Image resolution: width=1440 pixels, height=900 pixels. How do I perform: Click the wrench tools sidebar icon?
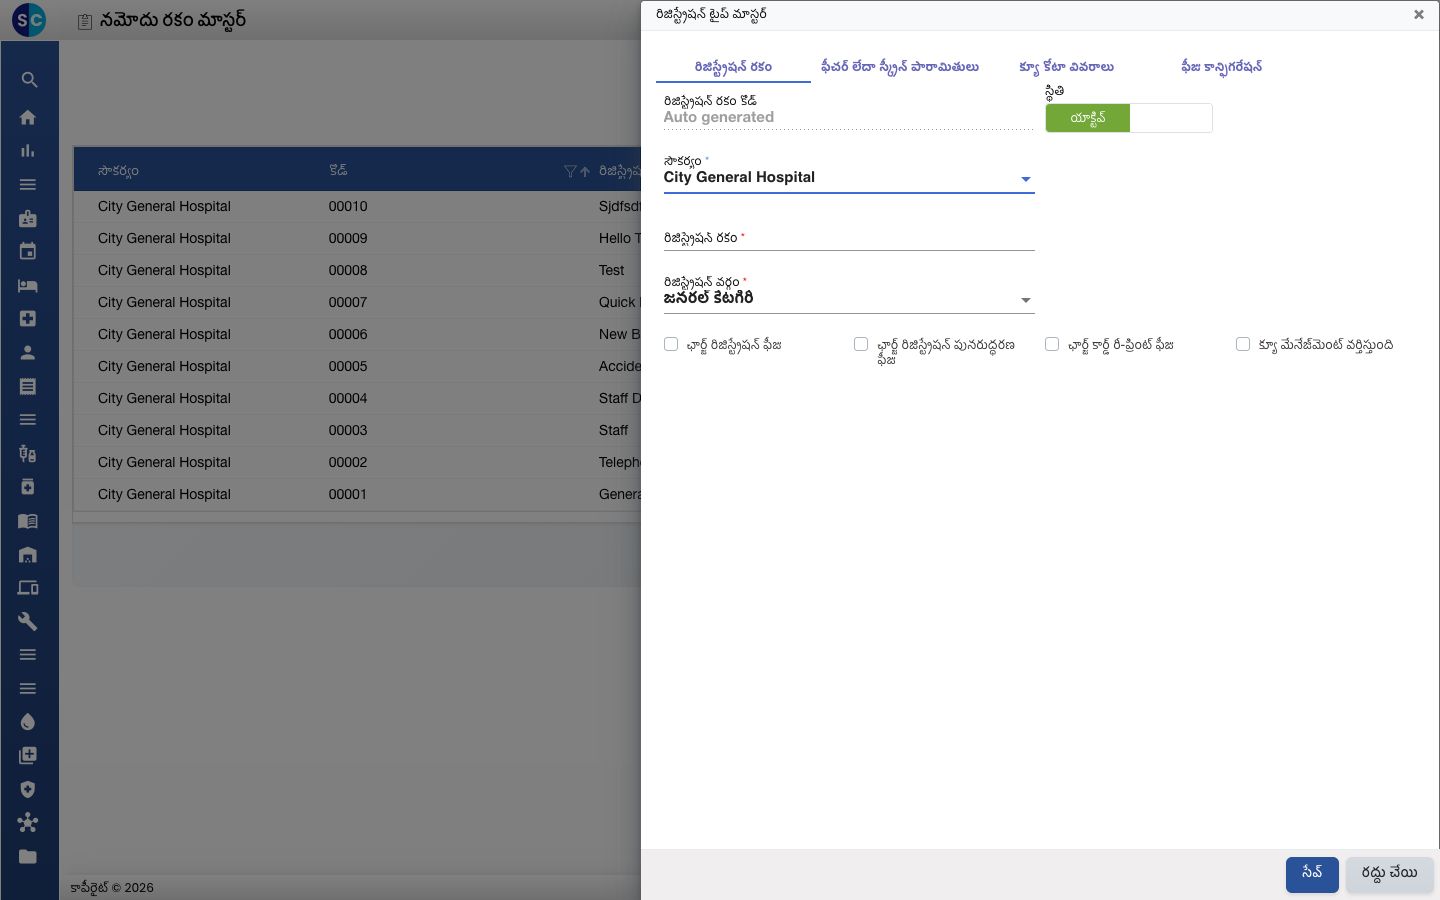(x=28, y=622)
